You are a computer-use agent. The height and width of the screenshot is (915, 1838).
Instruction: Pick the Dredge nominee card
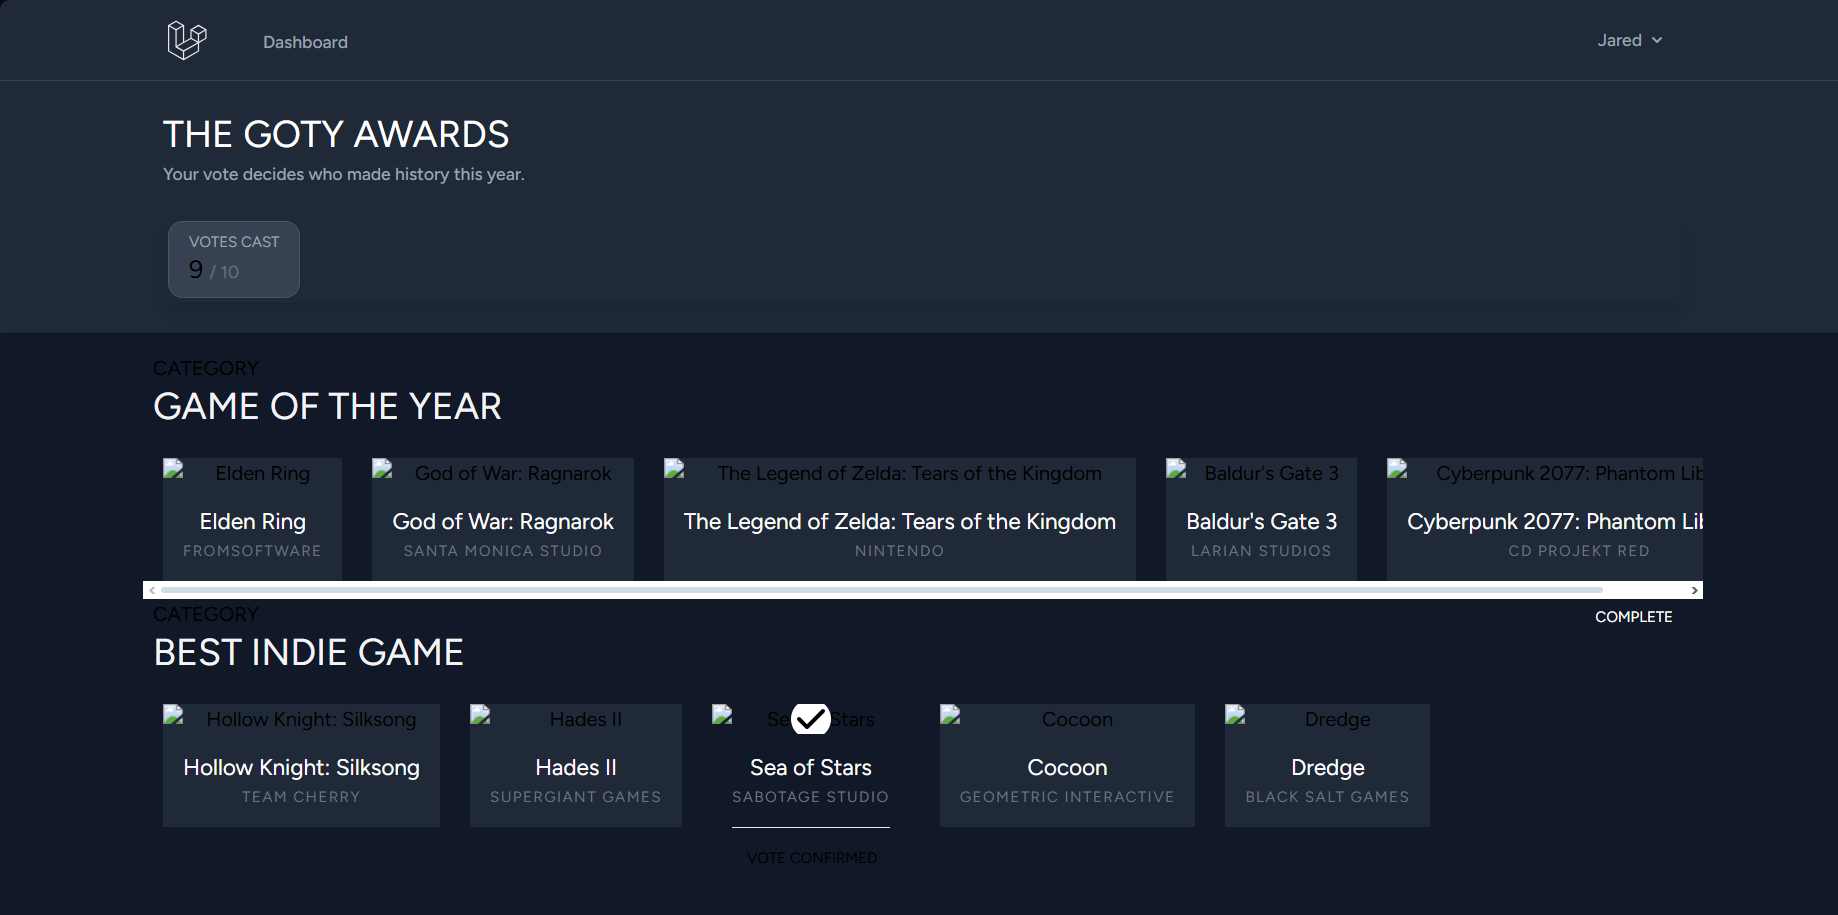pyautogui.click(x=1327, y=765)
